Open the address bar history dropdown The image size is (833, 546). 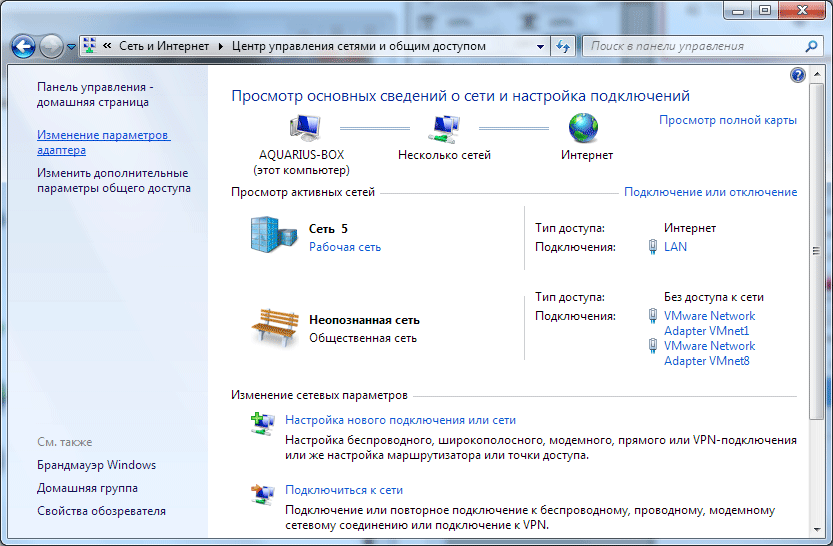tap(540, 47)
